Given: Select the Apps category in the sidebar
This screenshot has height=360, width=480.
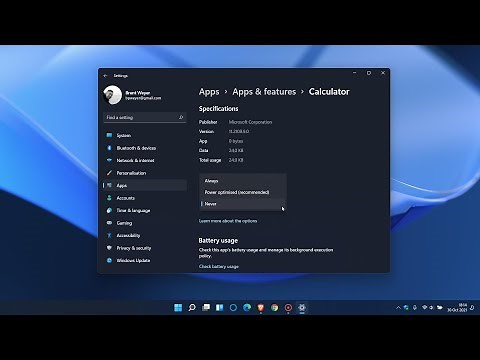Looking at the screenshot, I should pos(145,185).
